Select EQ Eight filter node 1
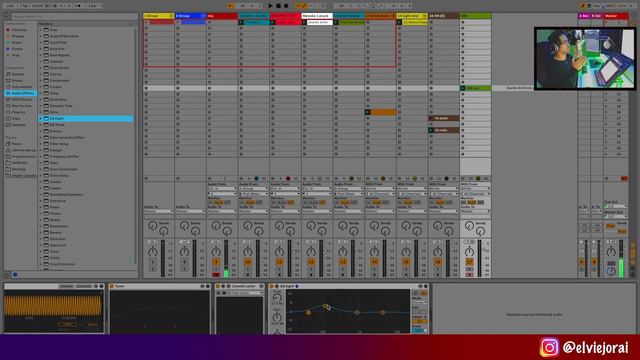The height and width of the screenshot is (360, 640). pos(309,312)
